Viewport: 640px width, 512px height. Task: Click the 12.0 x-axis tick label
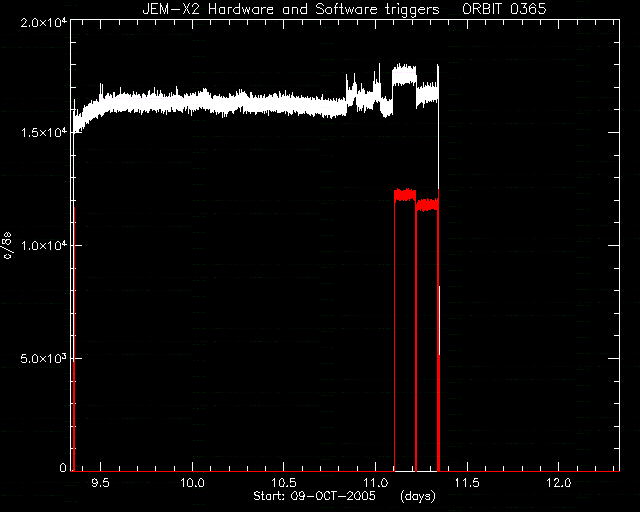[x=558, y=483]
